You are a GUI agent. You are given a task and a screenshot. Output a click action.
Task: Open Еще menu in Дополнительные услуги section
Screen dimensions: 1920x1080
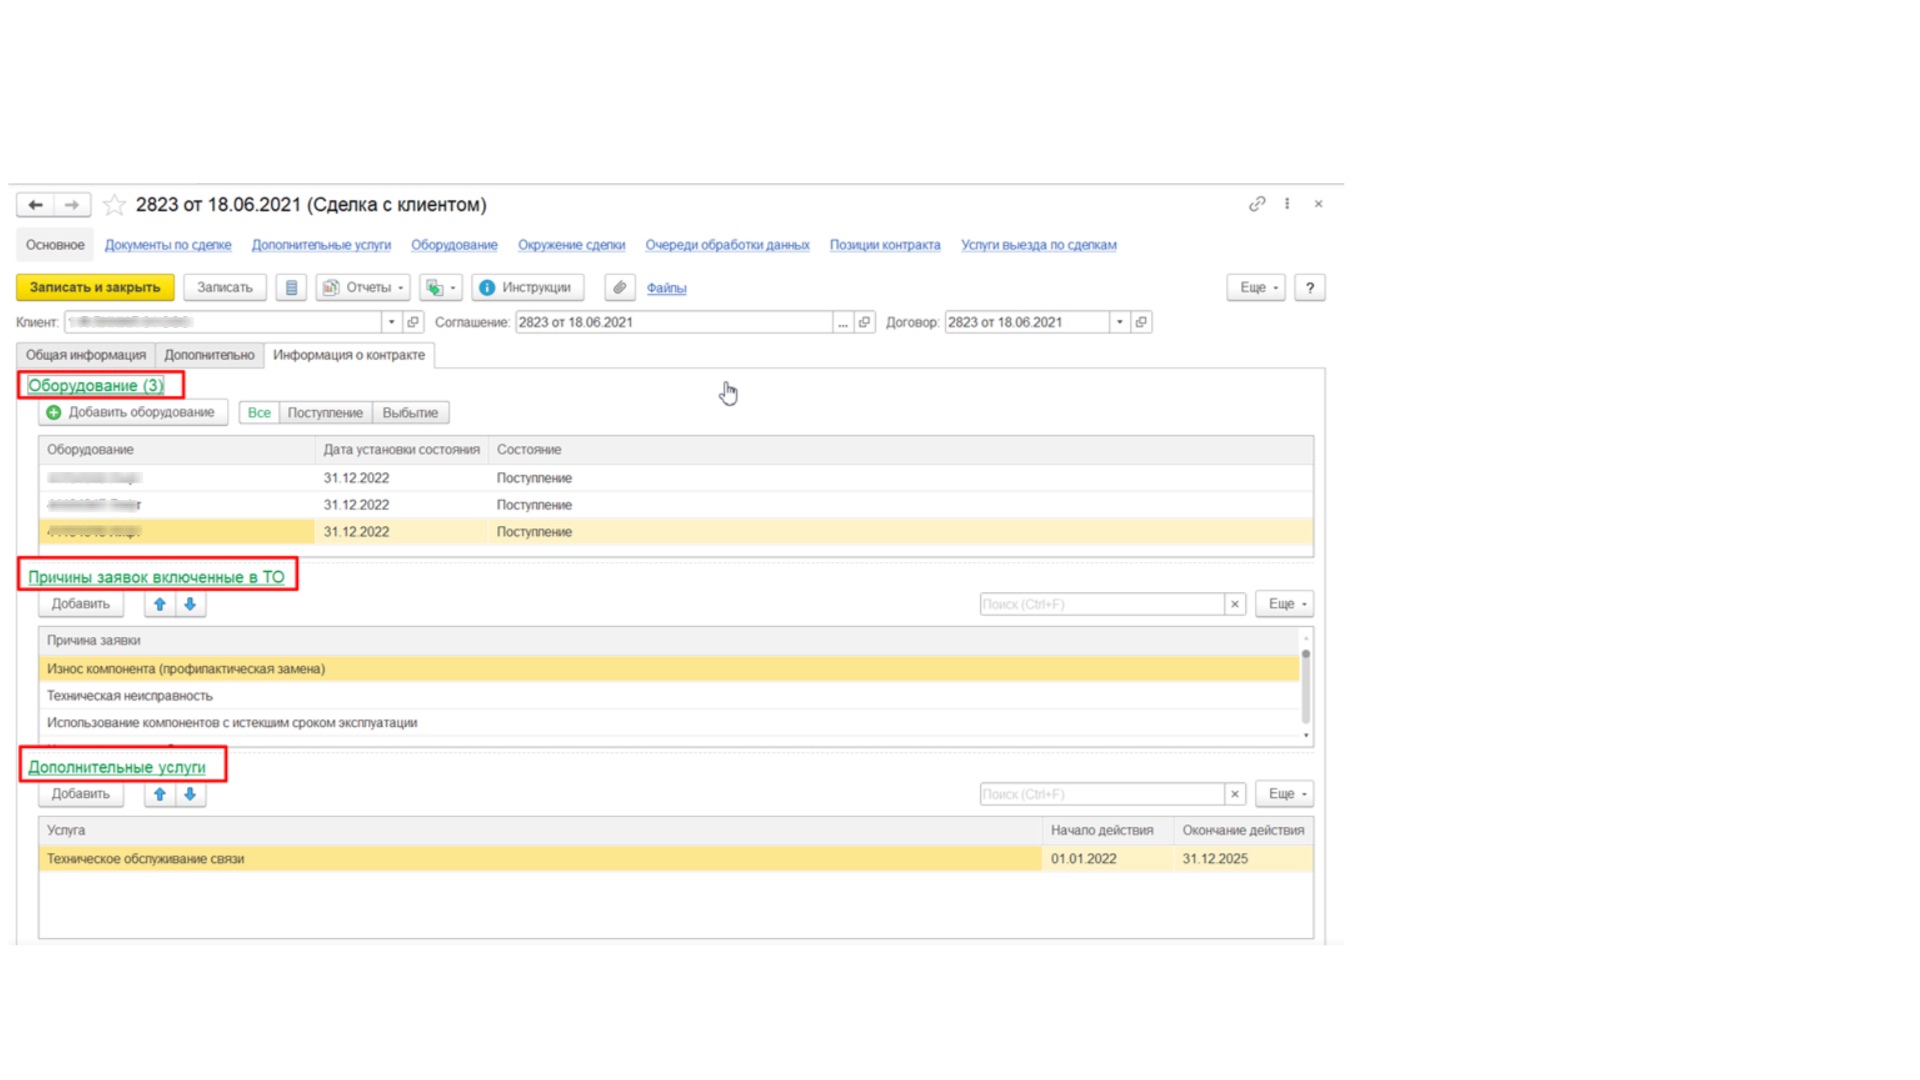pos(1285,794)
